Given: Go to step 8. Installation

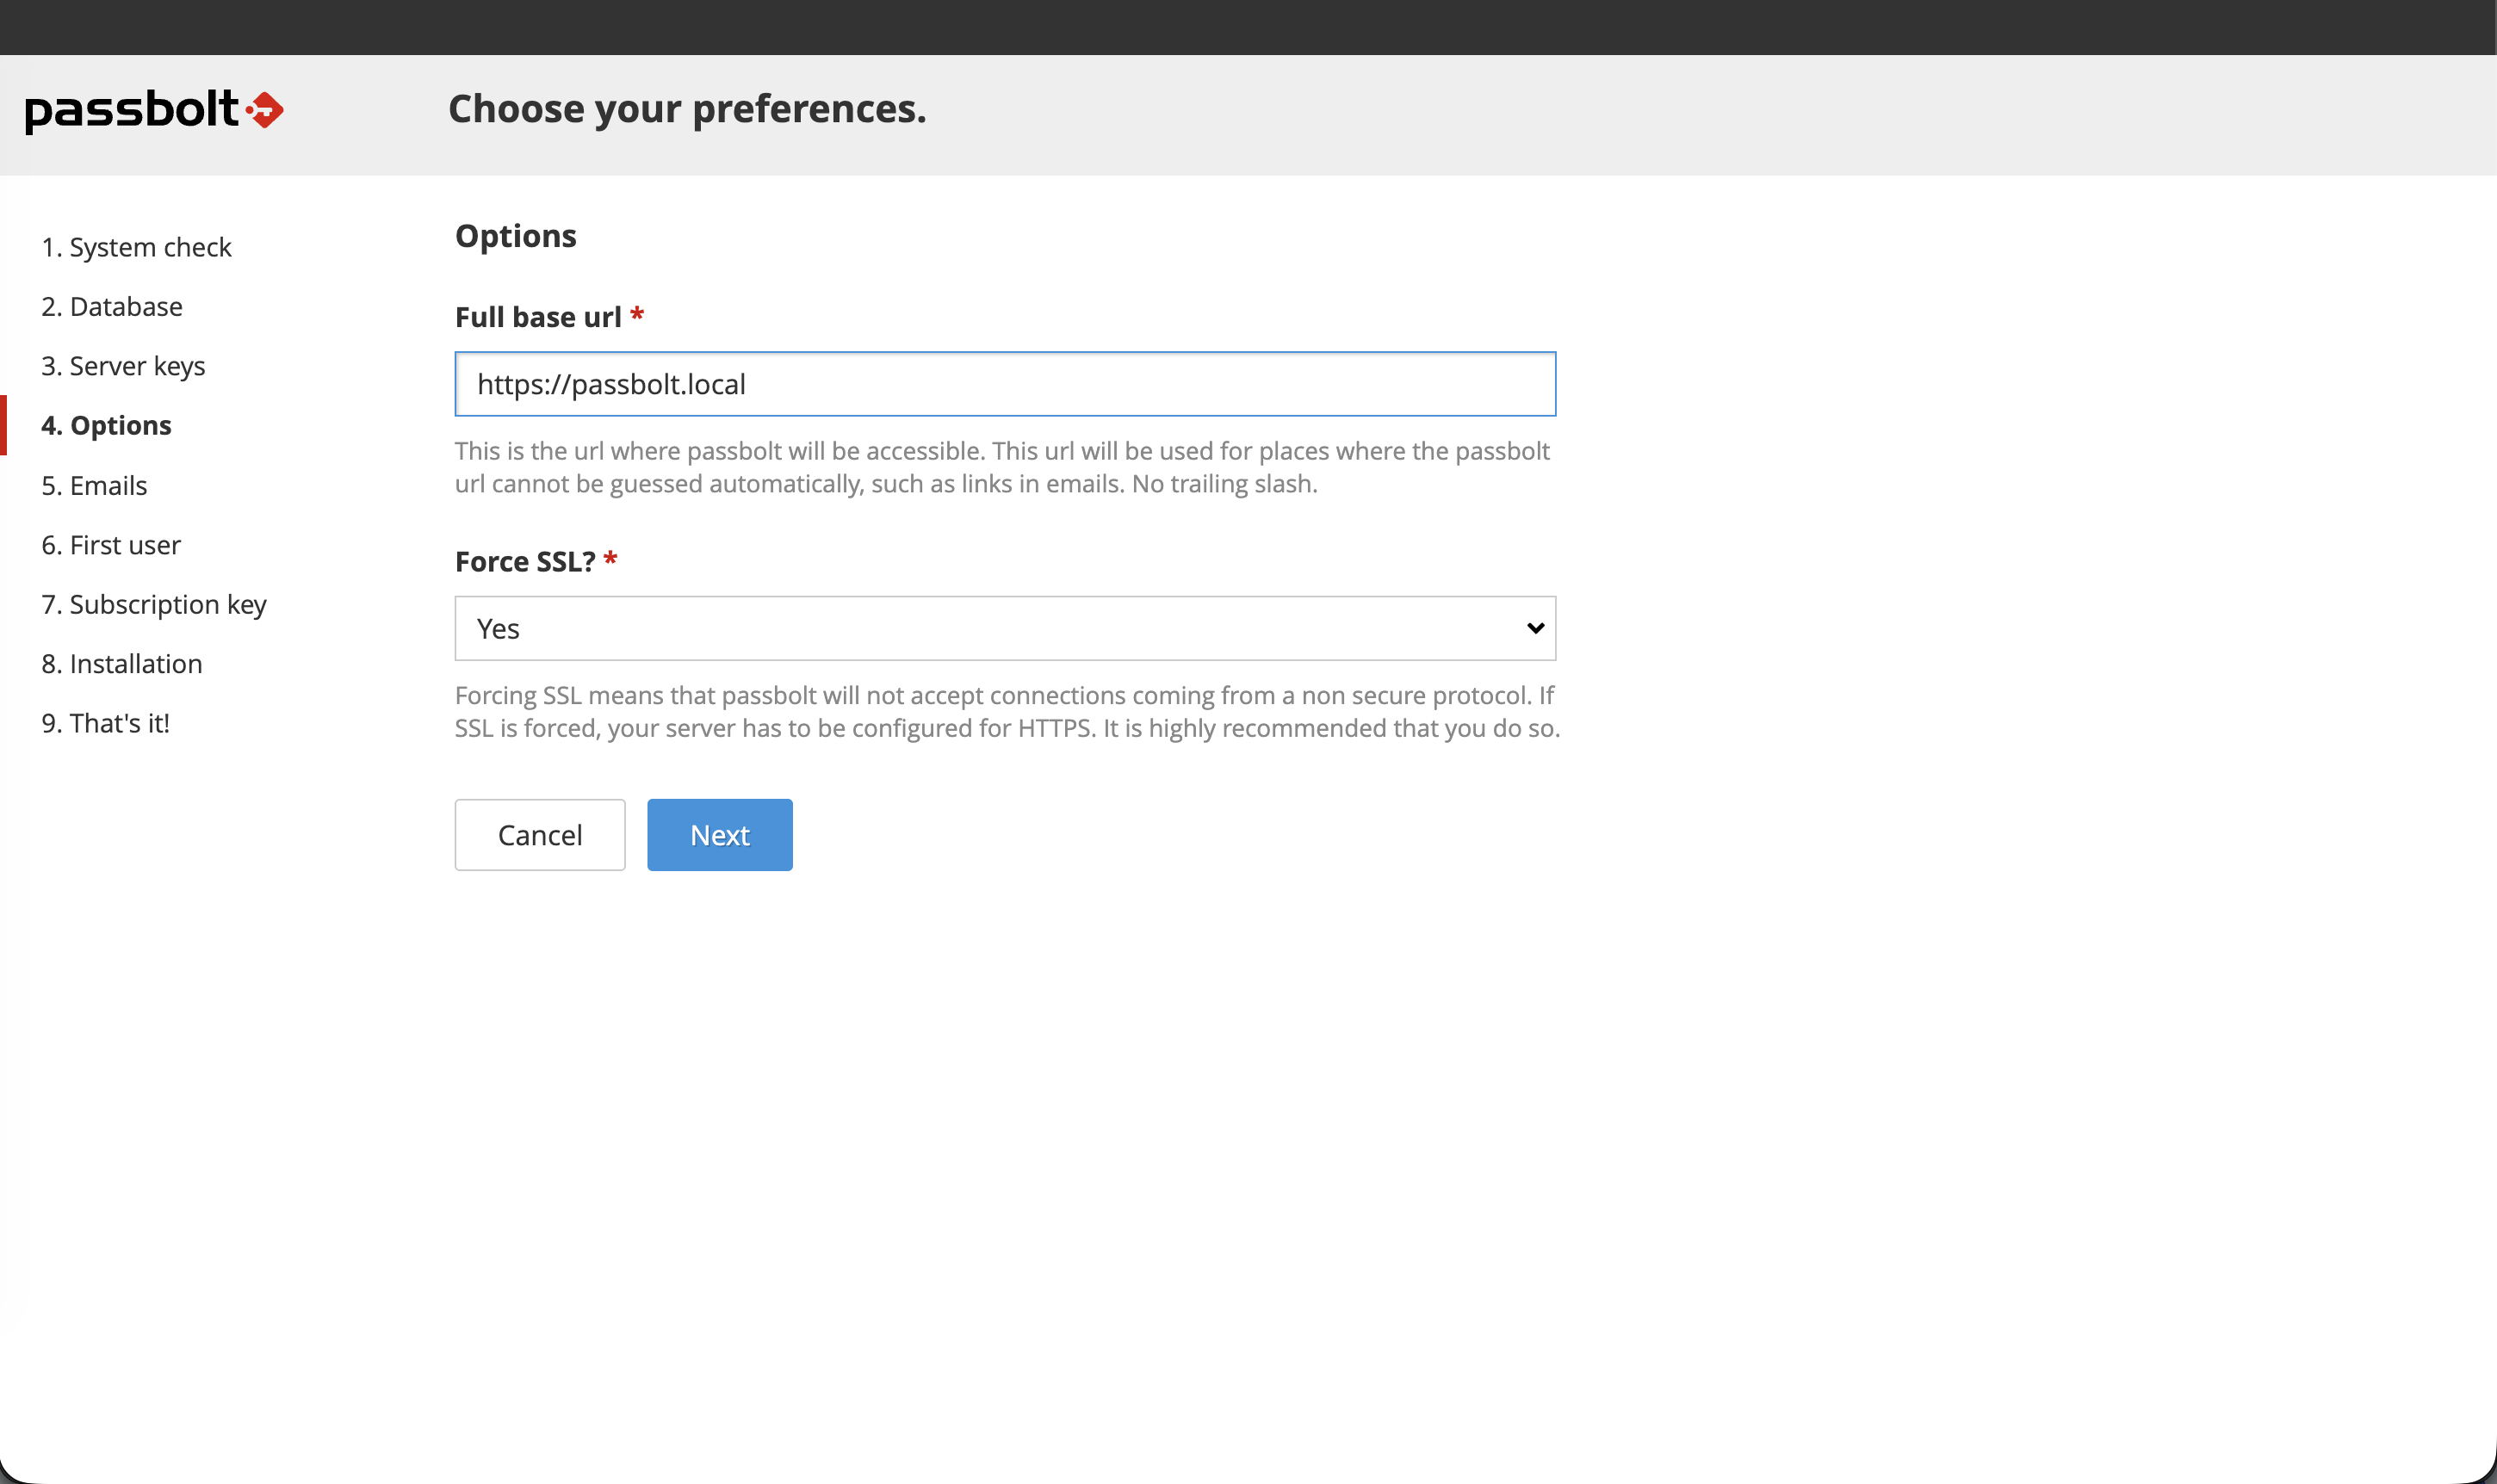Looking at the screenshot, I should [x=122, y=664].
